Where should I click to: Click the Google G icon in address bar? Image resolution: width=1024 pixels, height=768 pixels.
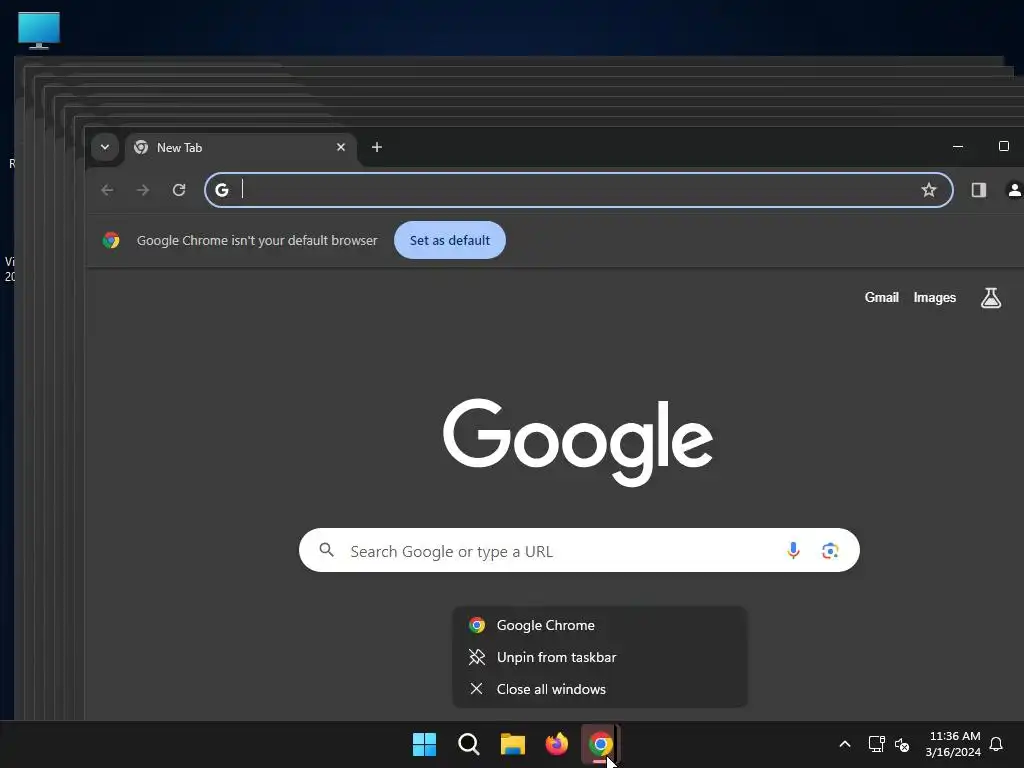(222, 190)
